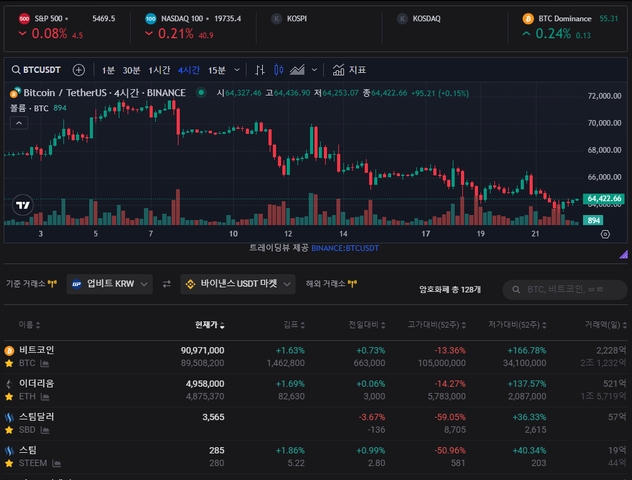Open mini chart icon next to STEEM

(x=57, y=463)
